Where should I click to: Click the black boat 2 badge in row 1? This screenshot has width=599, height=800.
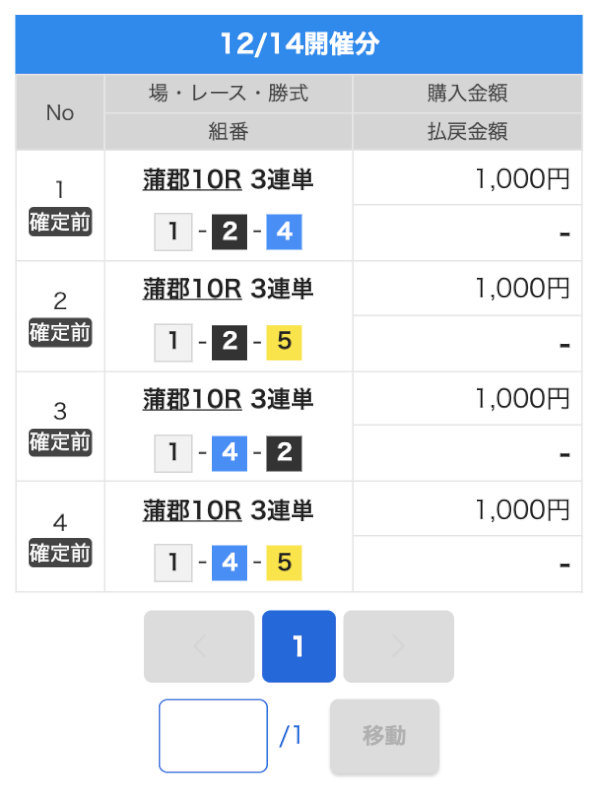coord(230,232)
